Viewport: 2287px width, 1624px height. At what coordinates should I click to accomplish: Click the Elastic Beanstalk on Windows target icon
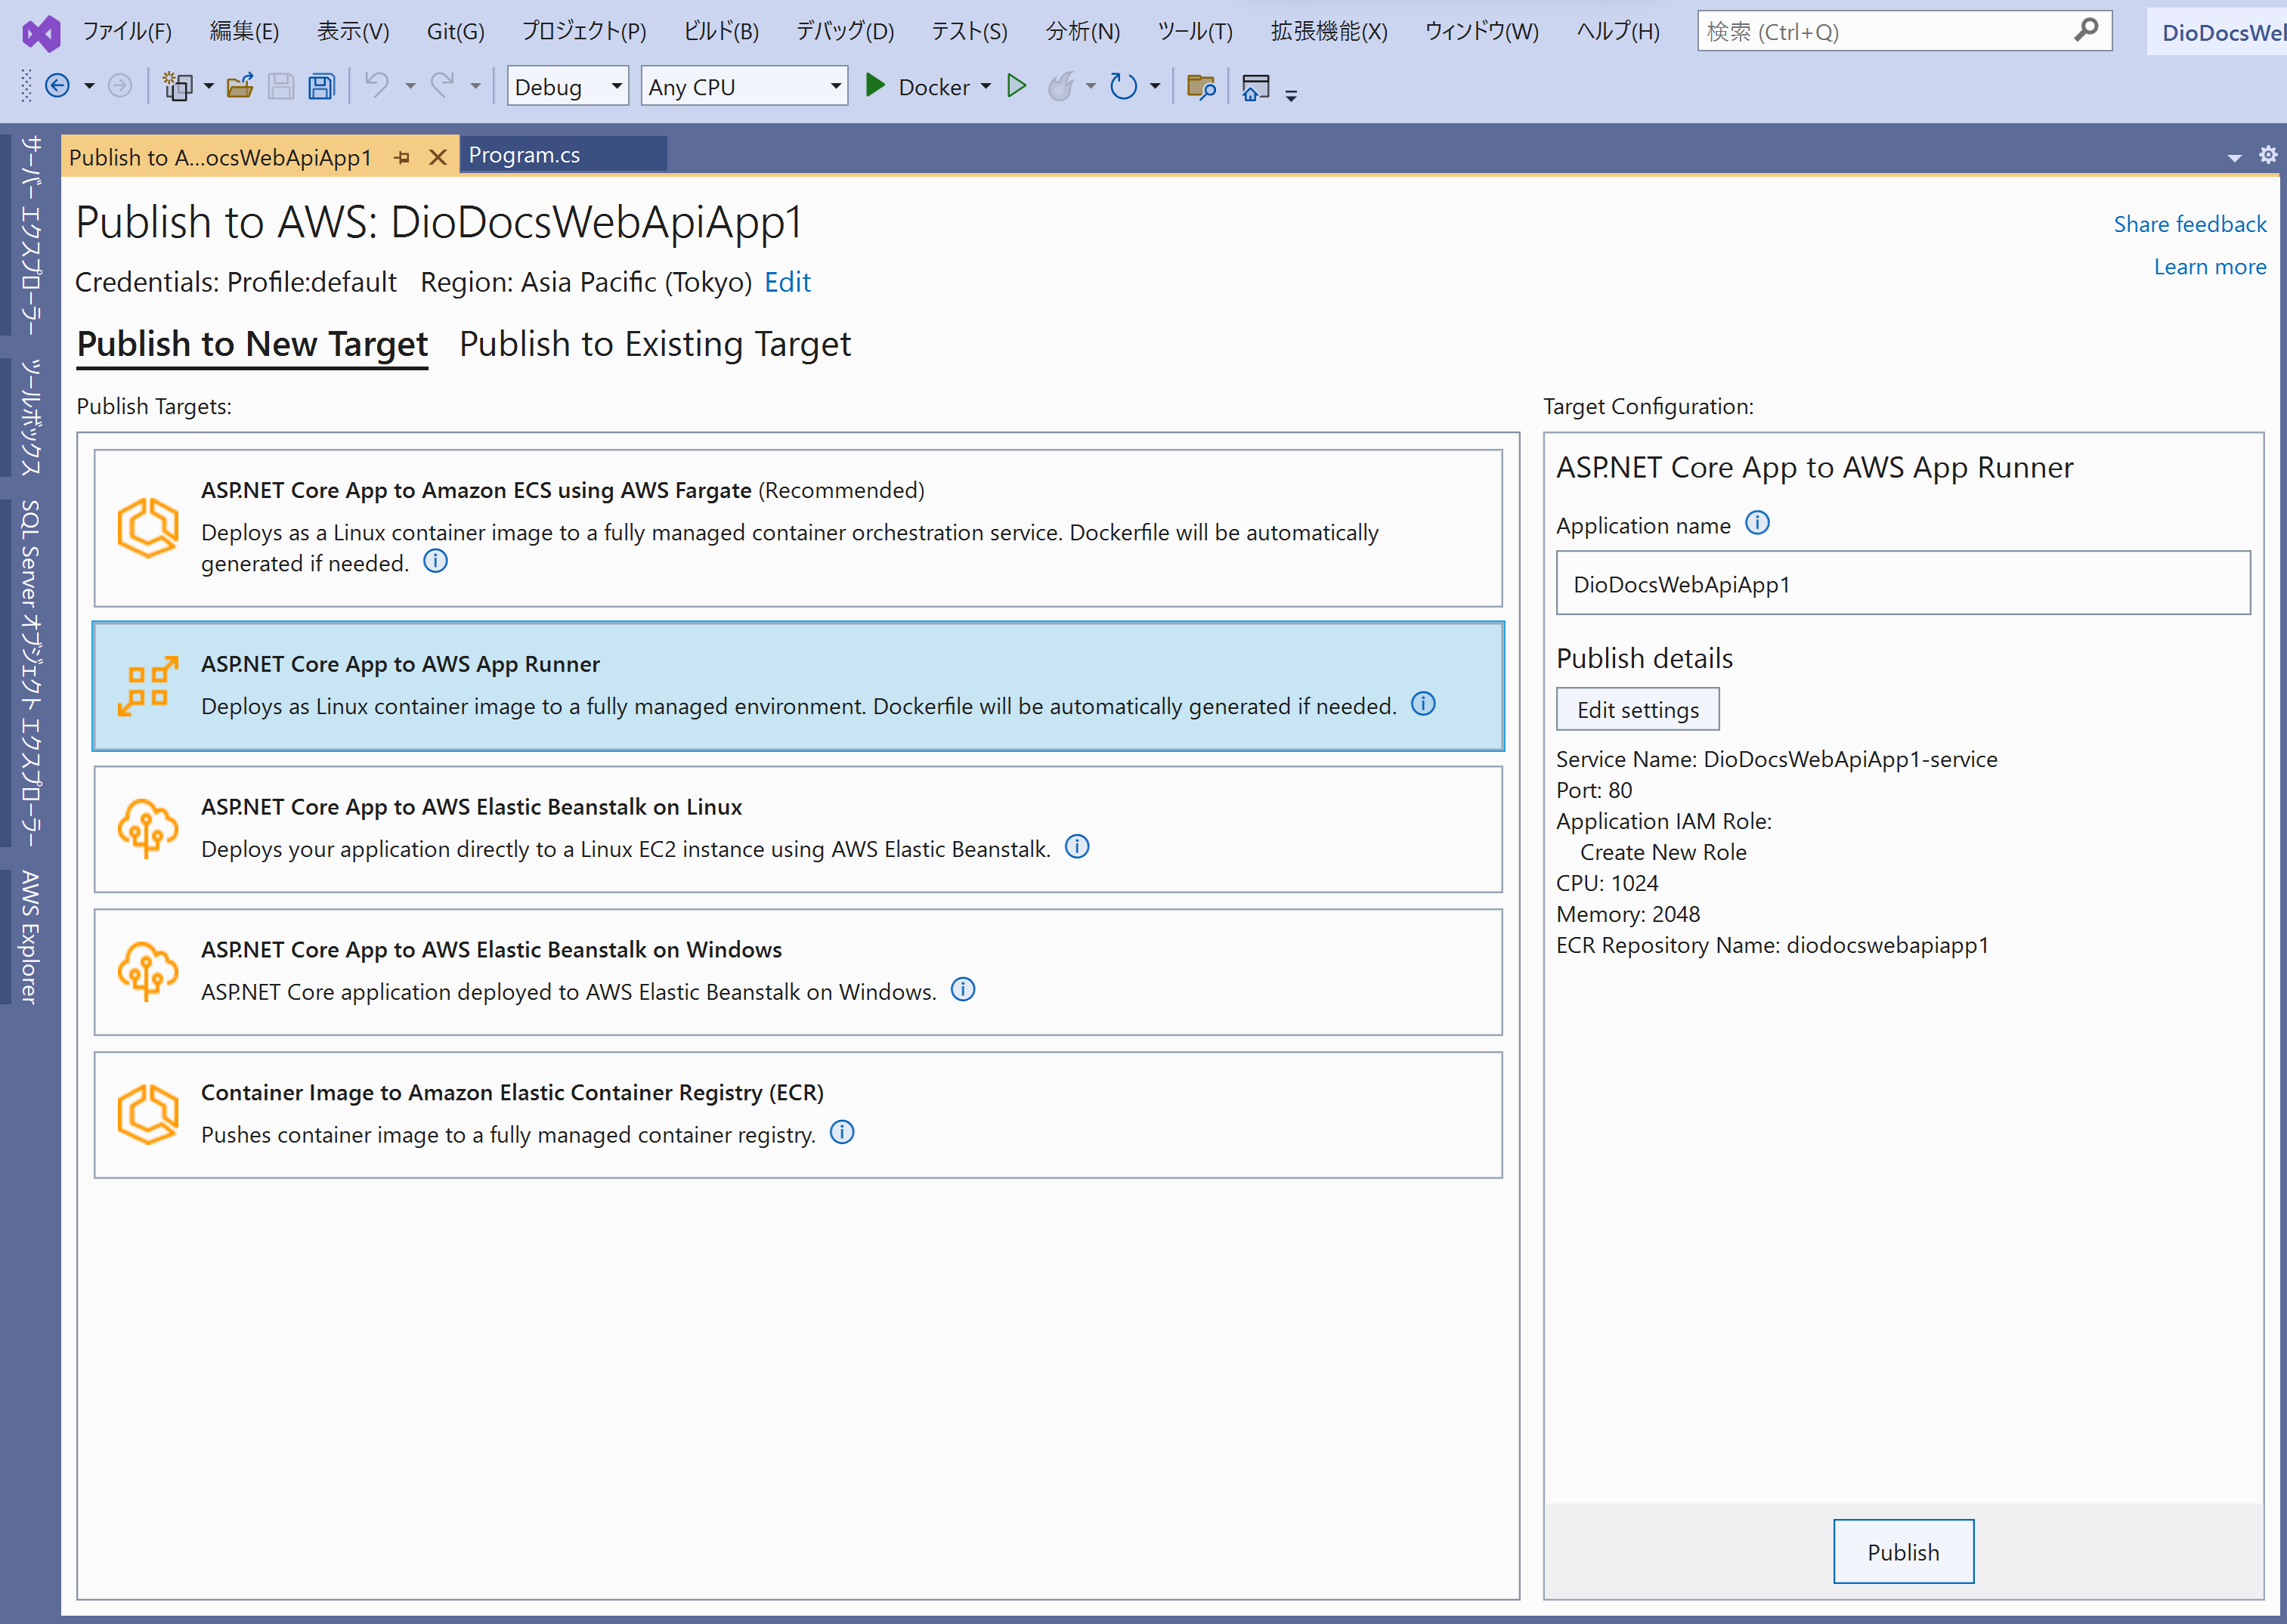(x=148, y=972)
